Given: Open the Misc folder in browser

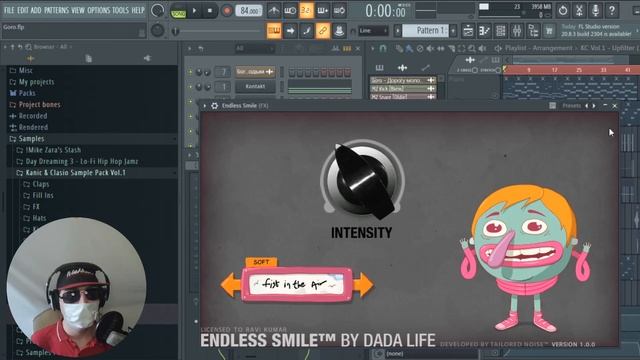Looking at the screenshot, I should point(26,70).
